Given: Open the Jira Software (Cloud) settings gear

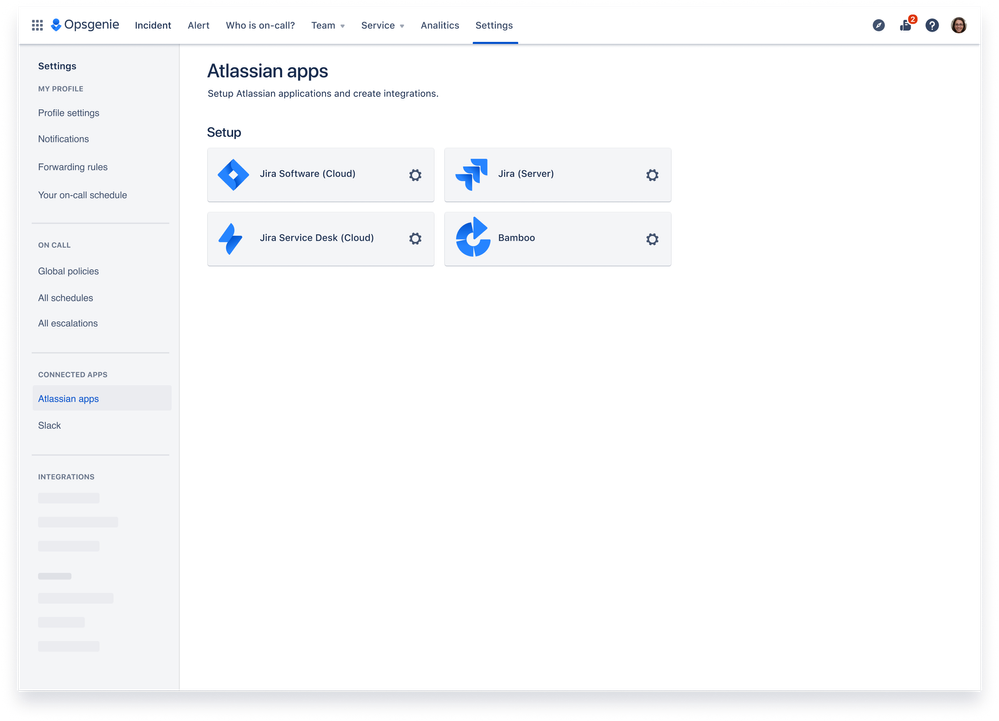Looking at the screenshot, I should (415, 175).
